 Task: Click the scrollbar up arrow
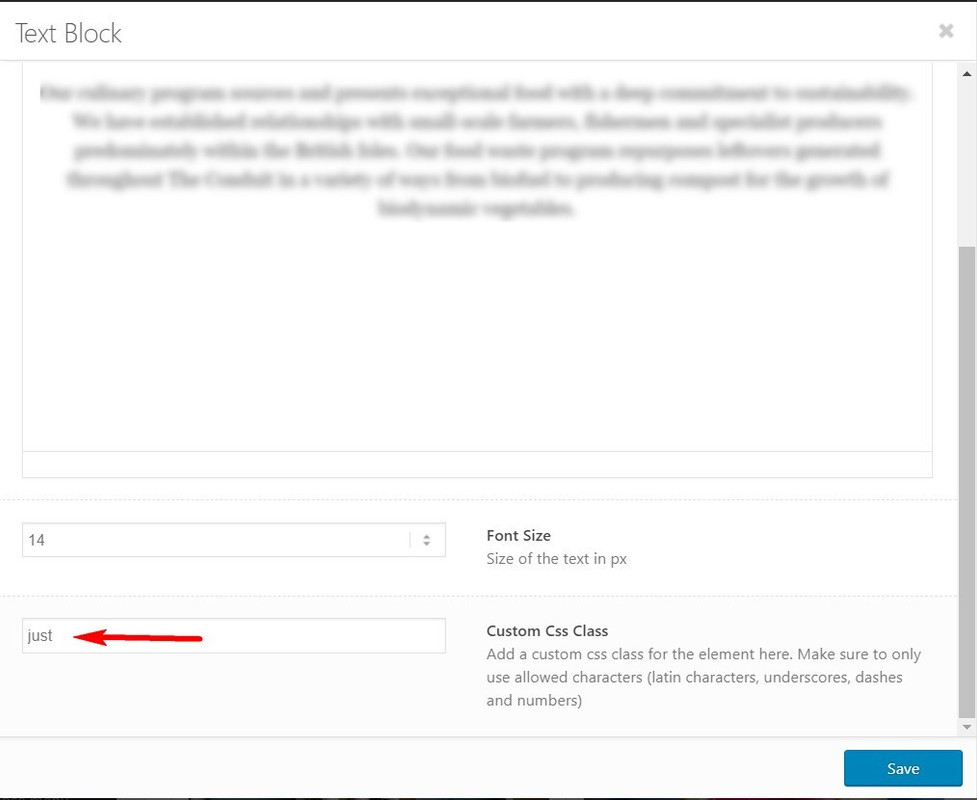click(x=966, y=74)
